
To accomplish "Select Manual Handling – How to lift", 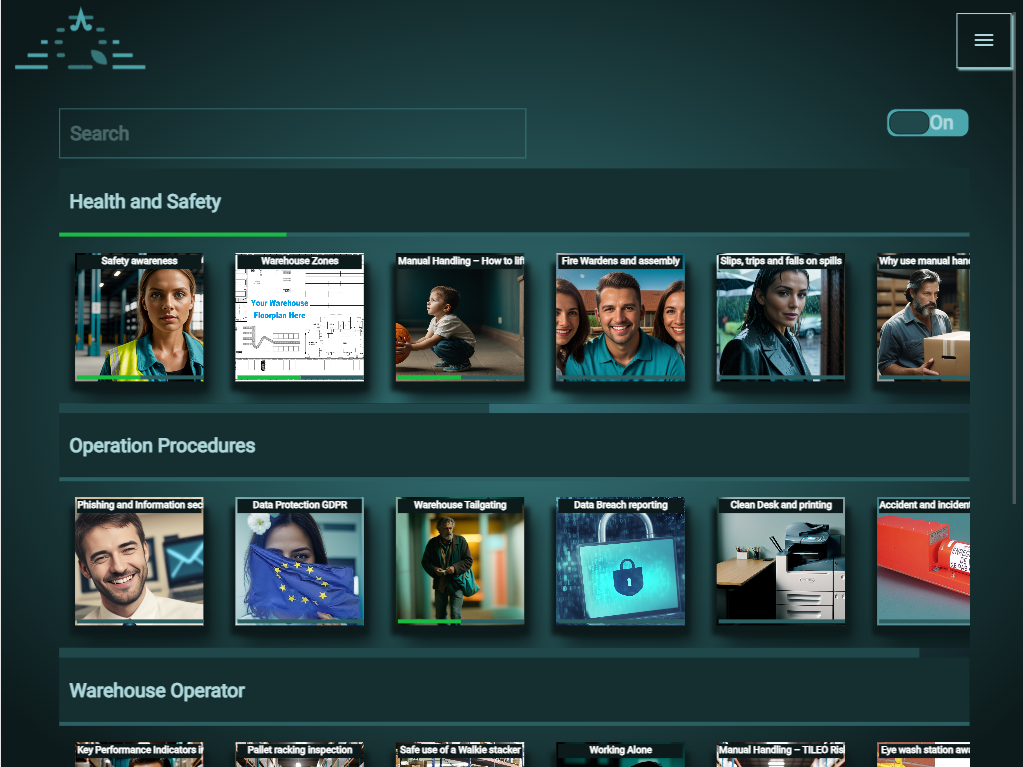I will tap(460, 317).
